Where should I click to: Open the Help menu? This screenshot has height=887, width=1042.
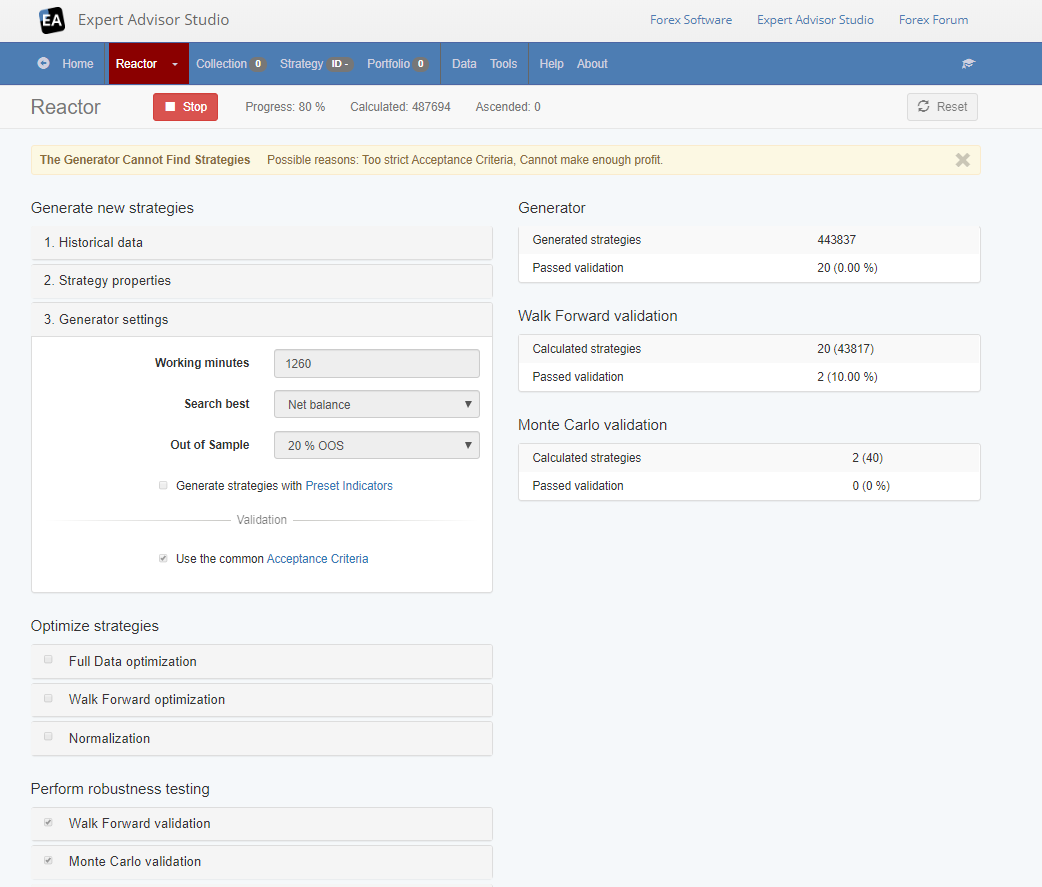point(551,64)
